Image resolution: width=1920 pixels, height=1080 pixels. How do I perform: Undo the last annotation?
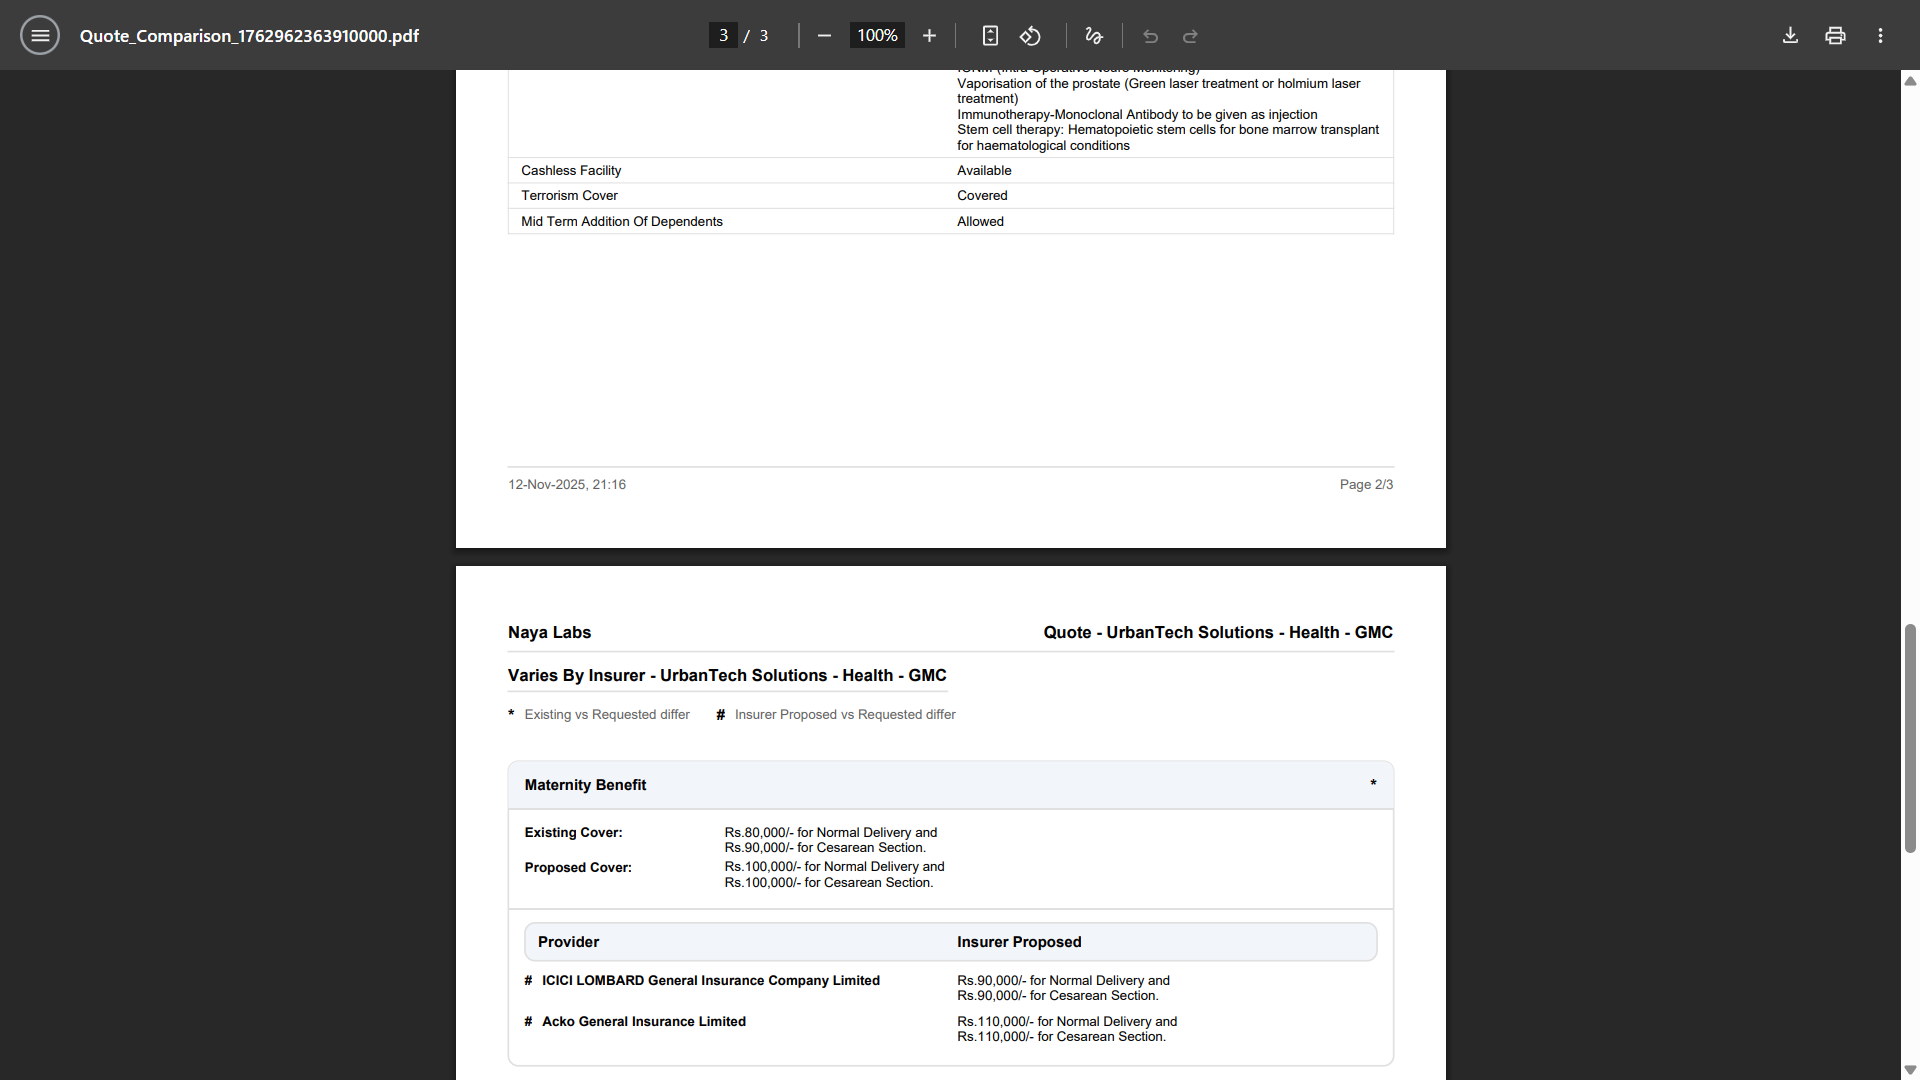click(x=1149, y=36)
